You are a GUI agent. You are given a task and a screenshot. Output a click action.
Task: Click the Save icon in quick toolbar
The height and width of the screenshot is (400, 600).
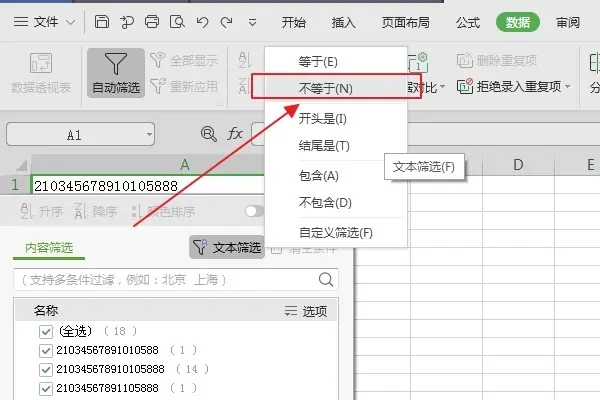[x=102, y=22]
